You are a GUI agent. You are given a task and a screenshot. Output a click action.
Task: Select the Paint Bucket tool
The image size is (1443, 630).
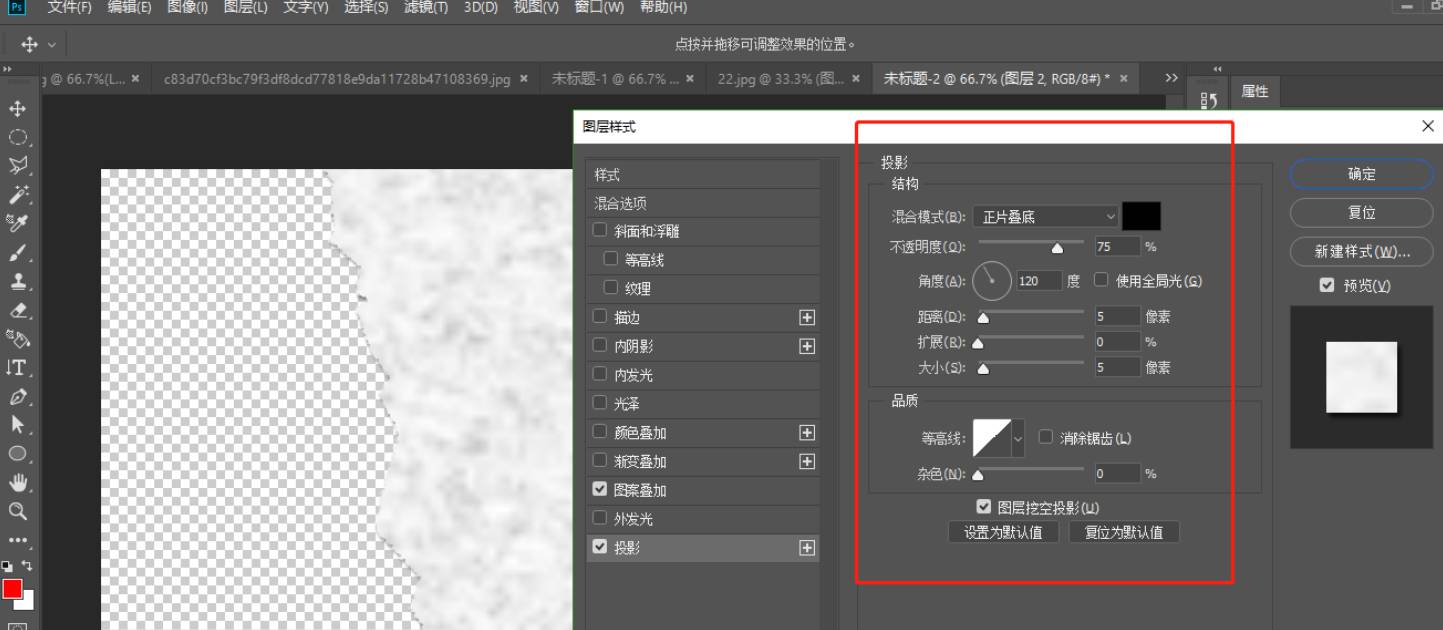point(17,338)
